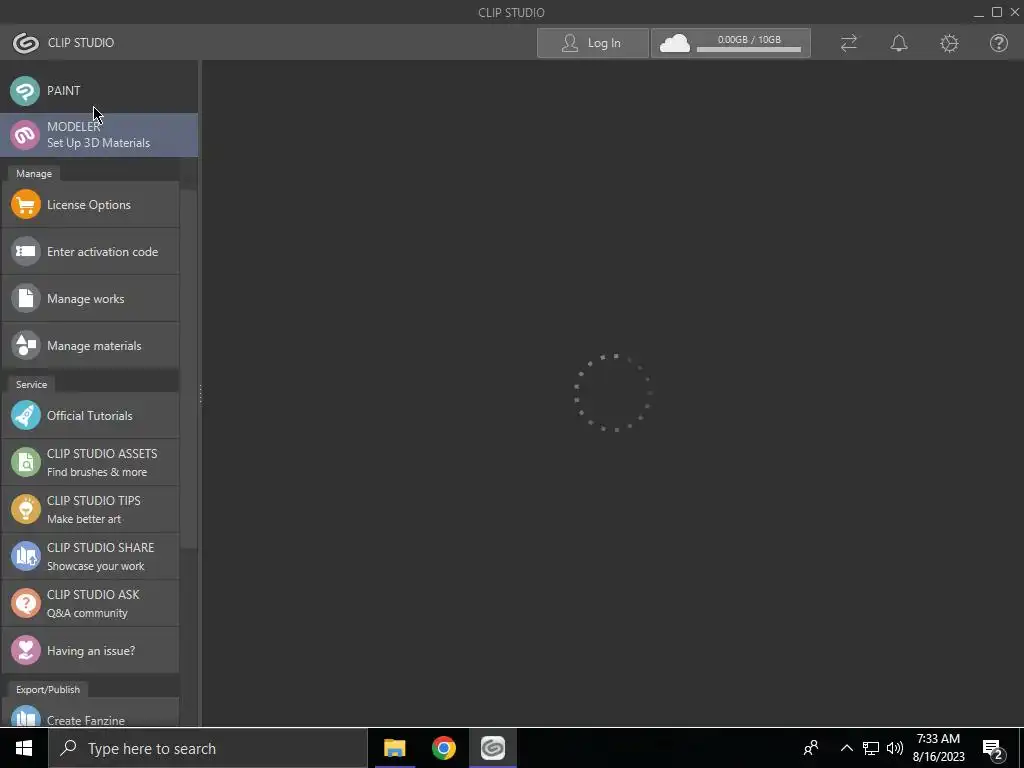The image size is (1024, 768).
Task: Maximize the CLIP STUDIO window
Action: point(997,12)
